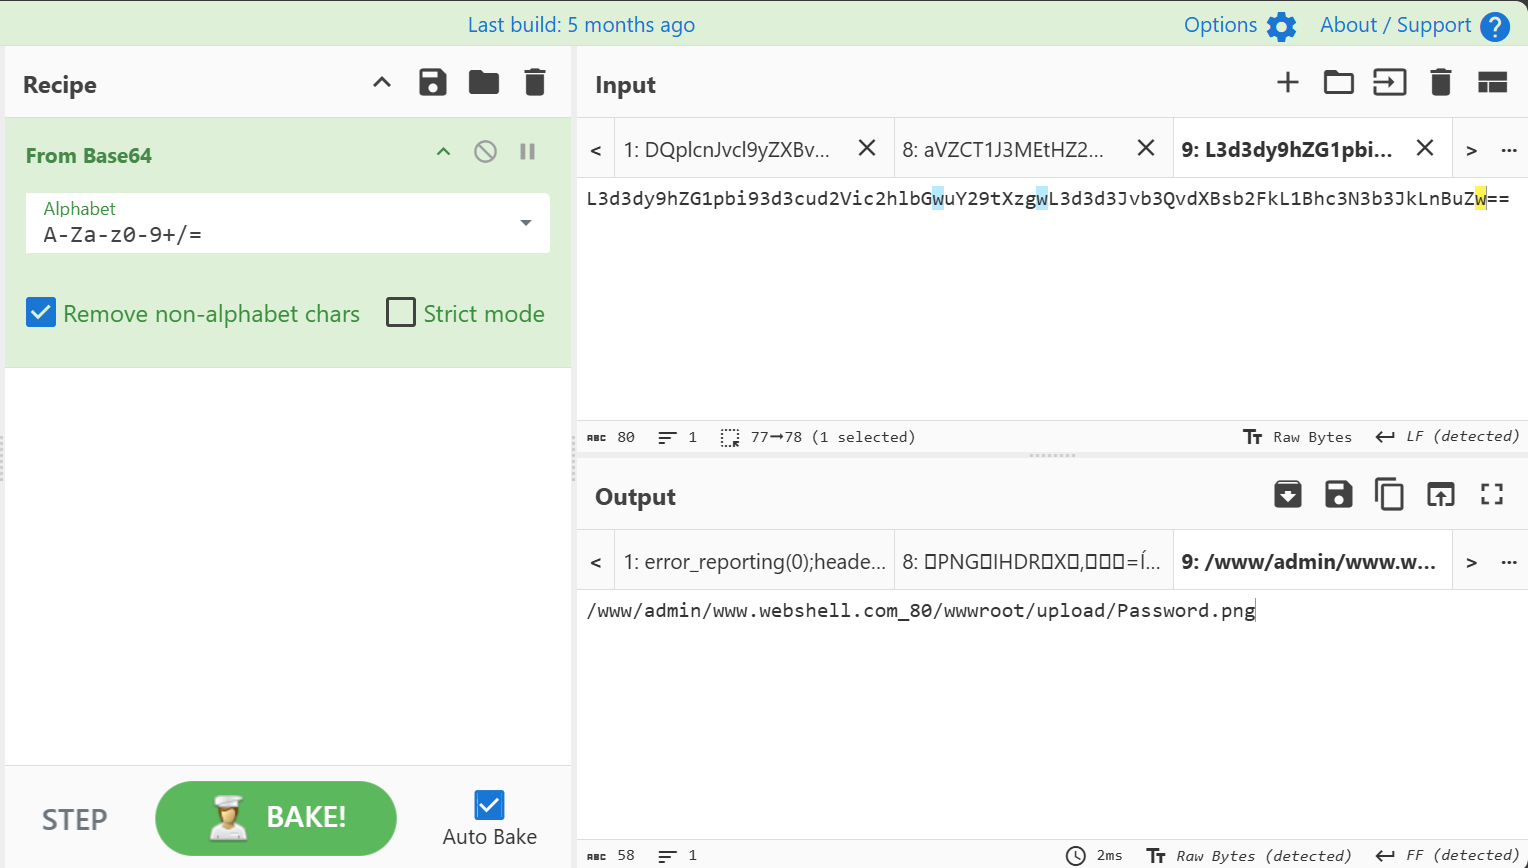The width and height of the screenshot is (1528, 868).
Task: Switch to output tab 1 error_reporting
Action: [x=754, y=562]
